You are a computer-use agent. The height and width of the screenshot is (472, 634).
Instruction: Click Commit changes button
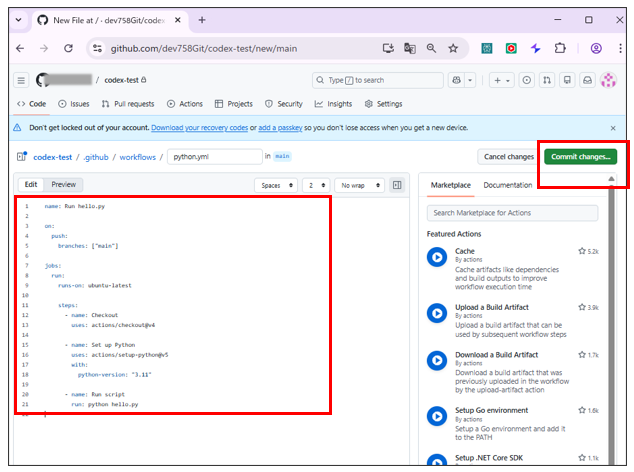pyautogui.click(x=581, y=157)
